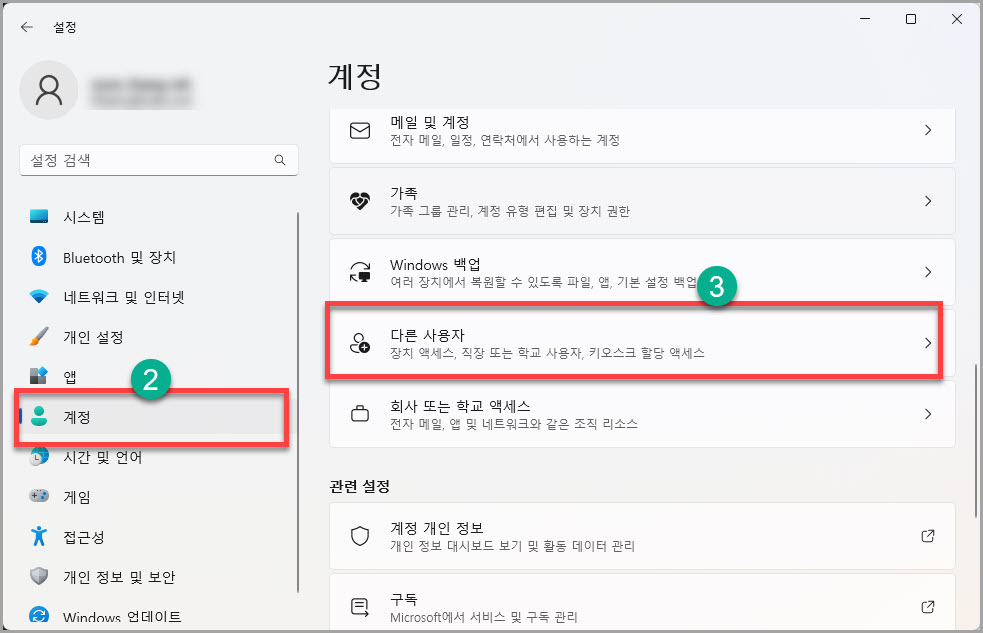Viewport: 983px width, 633px height.
Task: Expand the 회사 또는 학교 액세스 chevron
Action: tap(927, 414)
